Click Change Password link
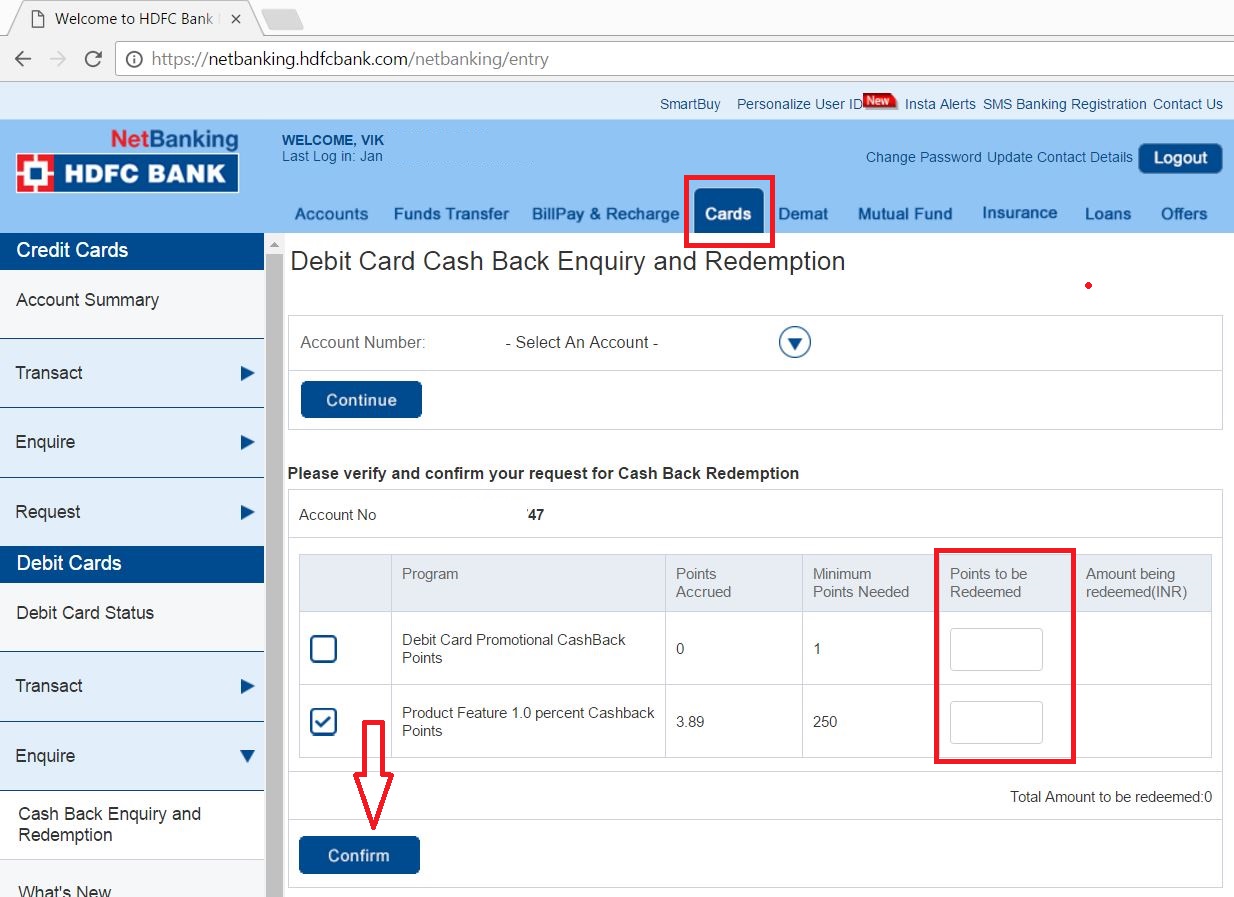Image resolution: width=1234 pixels, height=897 pixels. click(x=924, y=157)
